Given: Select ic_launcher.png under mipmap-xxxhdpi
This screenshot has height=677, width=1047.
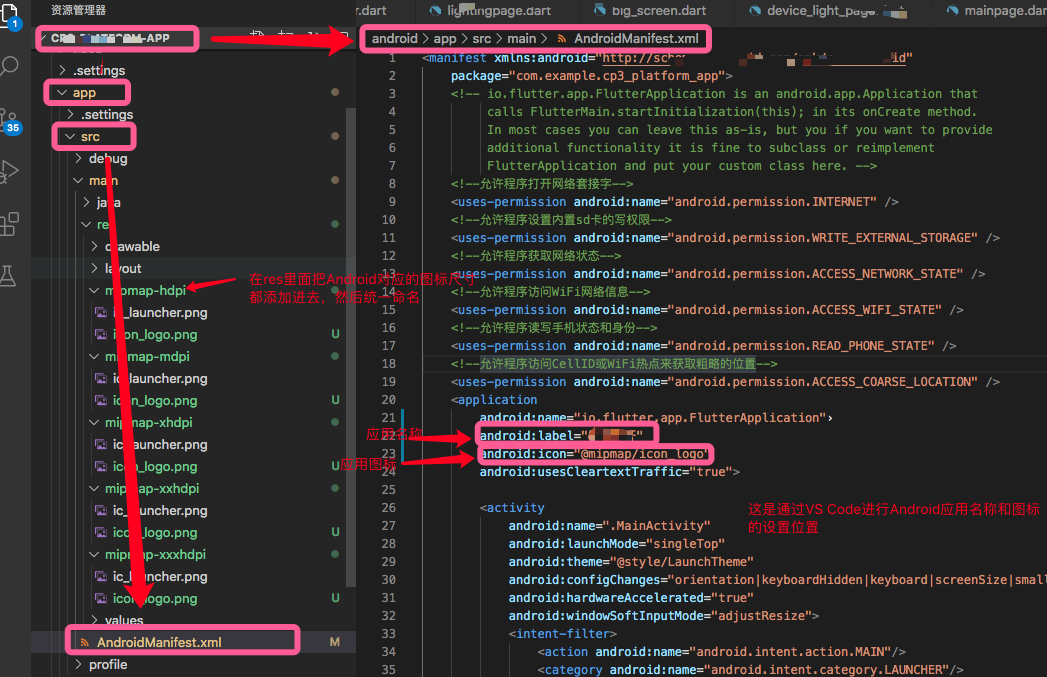Looking at the screenshot, I should pos(160,577).
